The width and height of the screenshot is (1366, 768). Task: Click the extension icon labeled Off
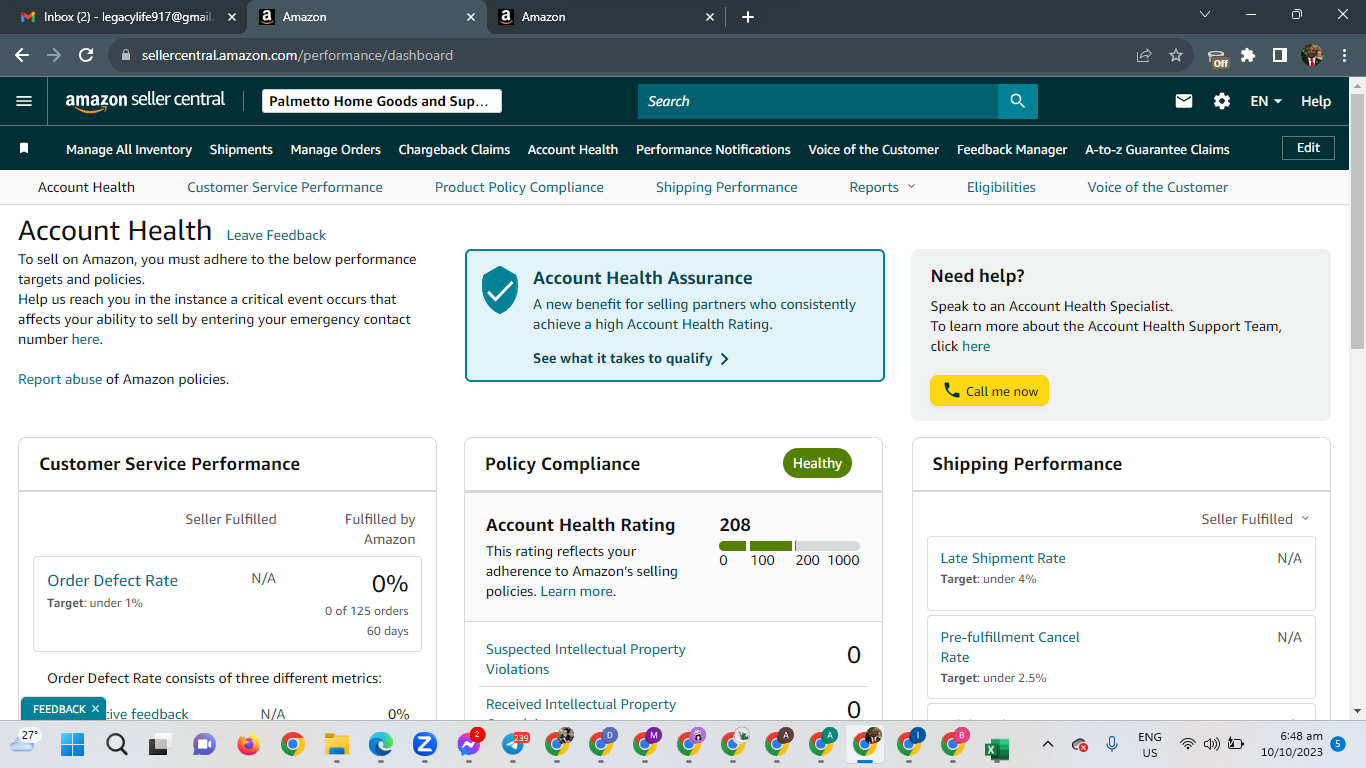pyautogui.click(x=1217, y=57)
